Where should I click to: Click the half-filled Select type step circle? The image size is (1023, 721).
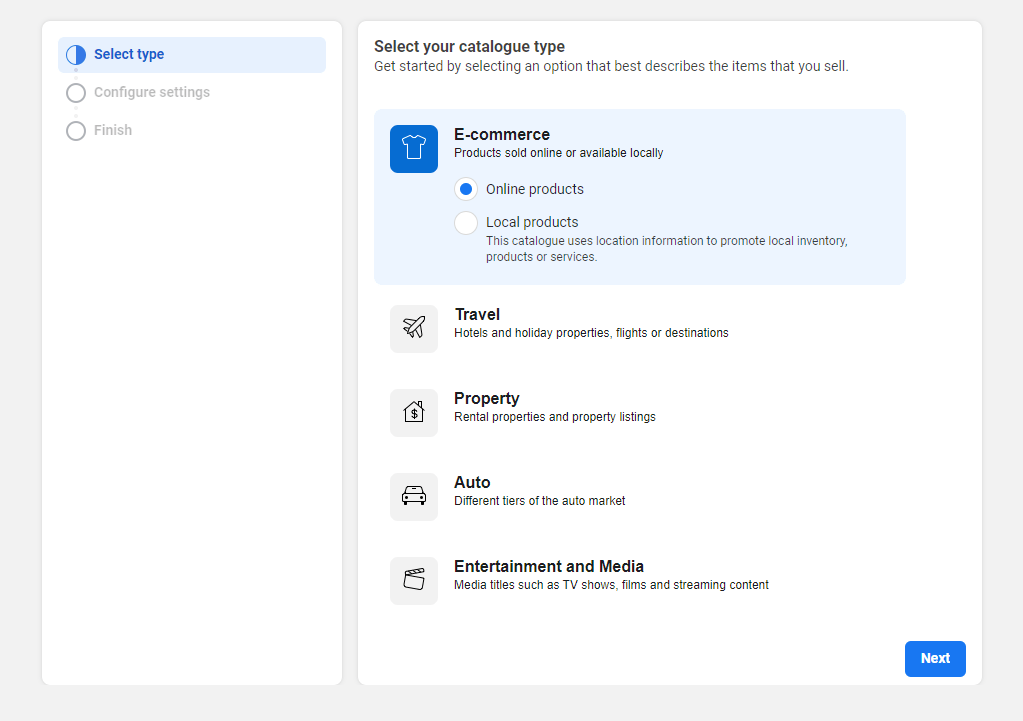(76, 55)
